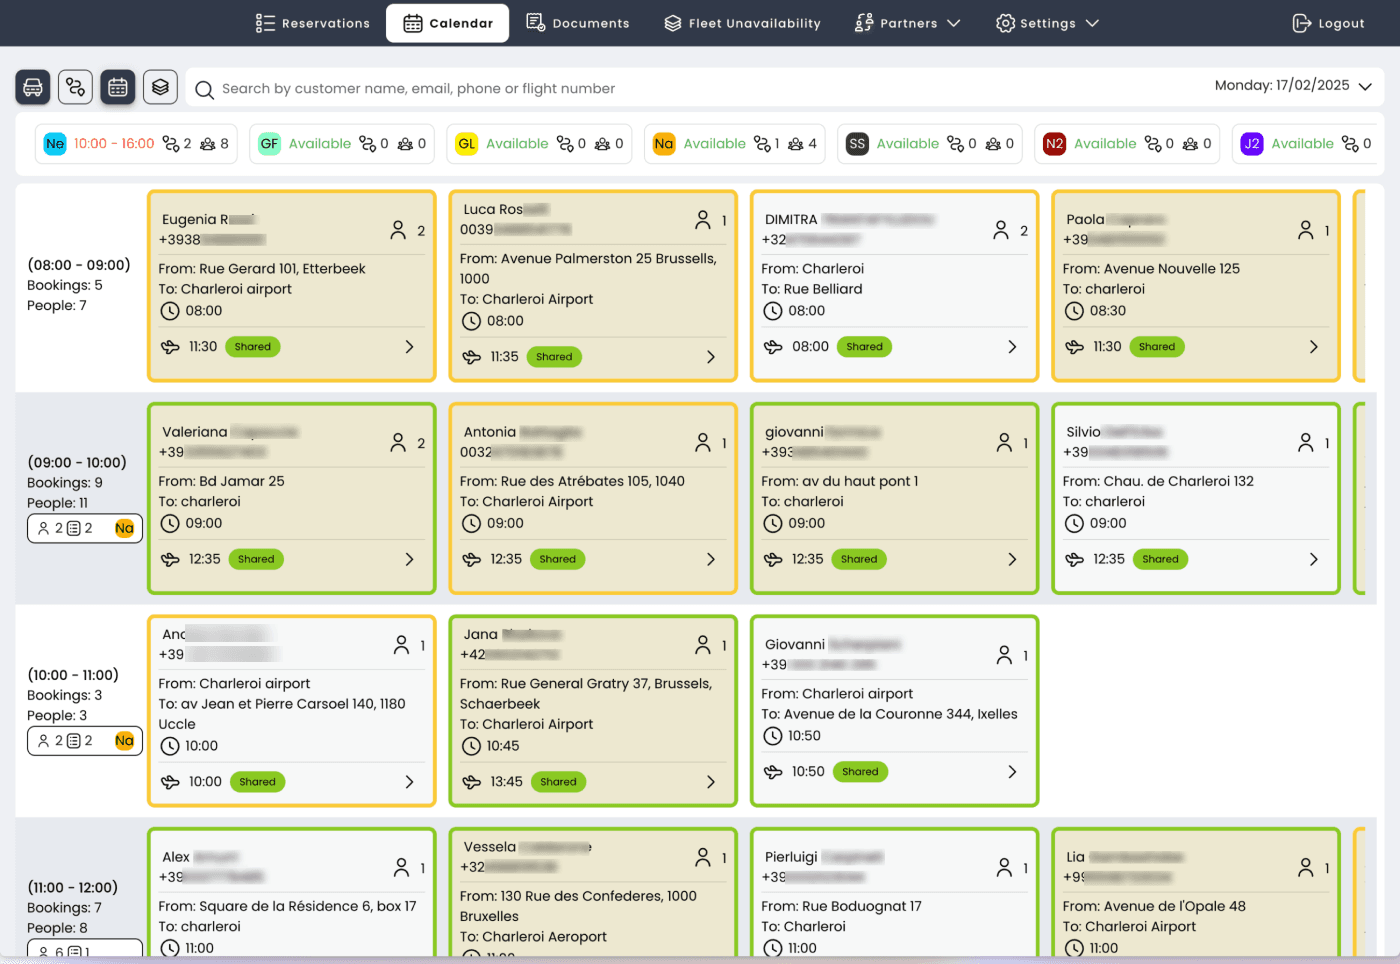
Task: Click Shared tag on Anc 10:00 card
Action: pyautogui.click(x=257, y=782)
